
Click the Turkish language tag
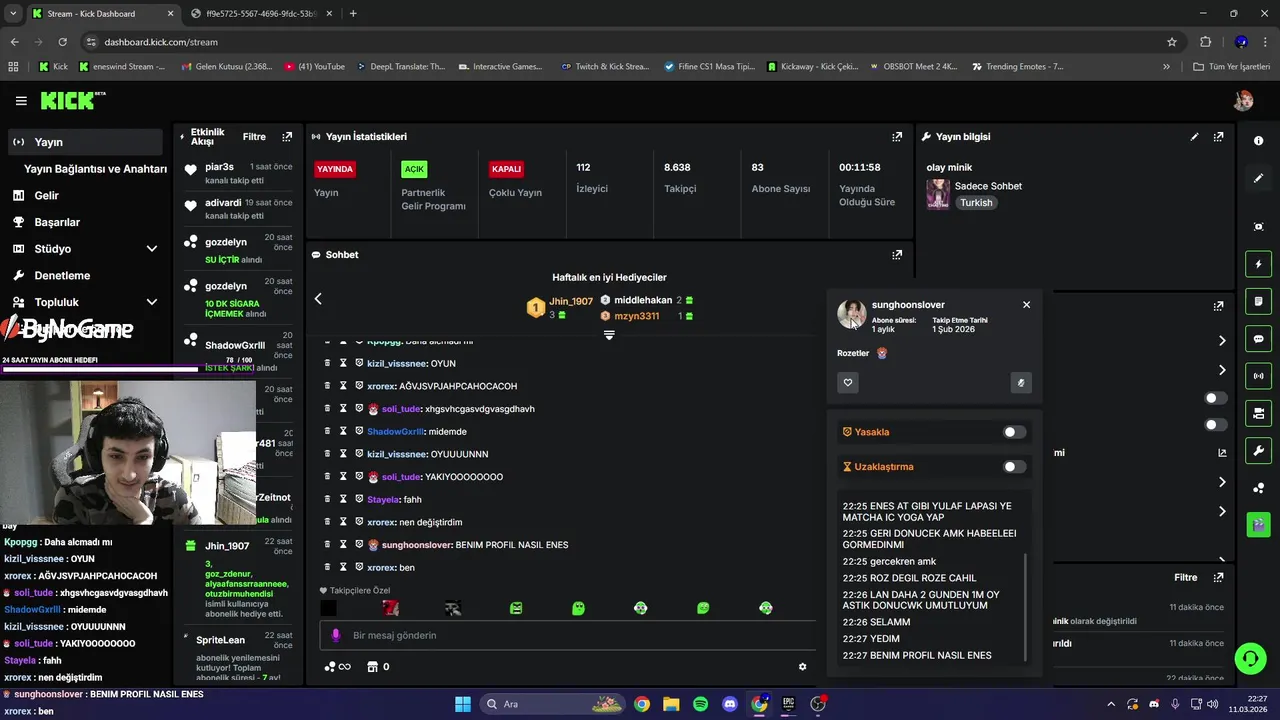pos(976,203)
